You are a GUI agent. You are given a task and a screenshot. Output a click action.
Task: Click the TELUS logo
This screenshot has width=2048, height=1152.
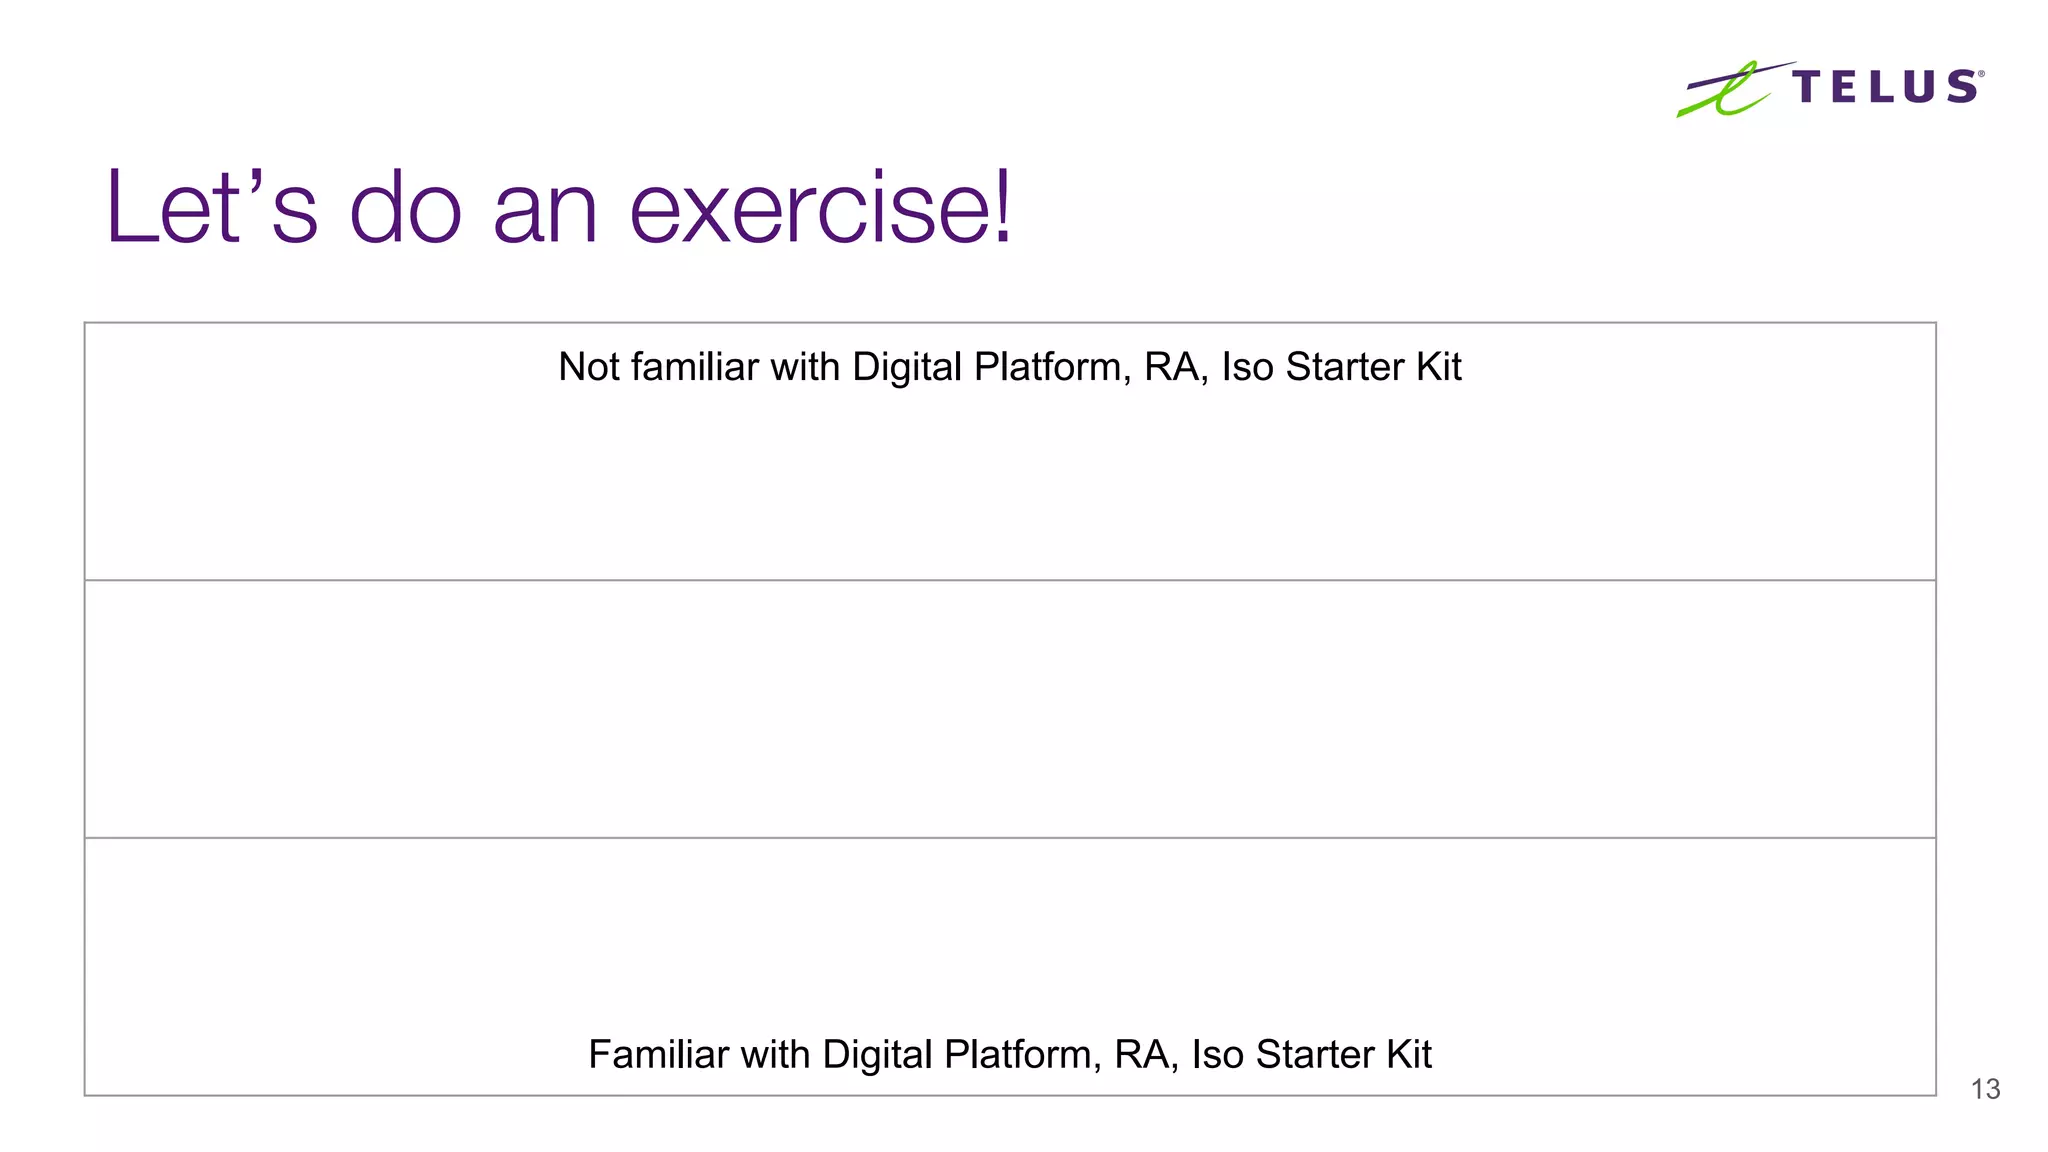[1830, 88]
